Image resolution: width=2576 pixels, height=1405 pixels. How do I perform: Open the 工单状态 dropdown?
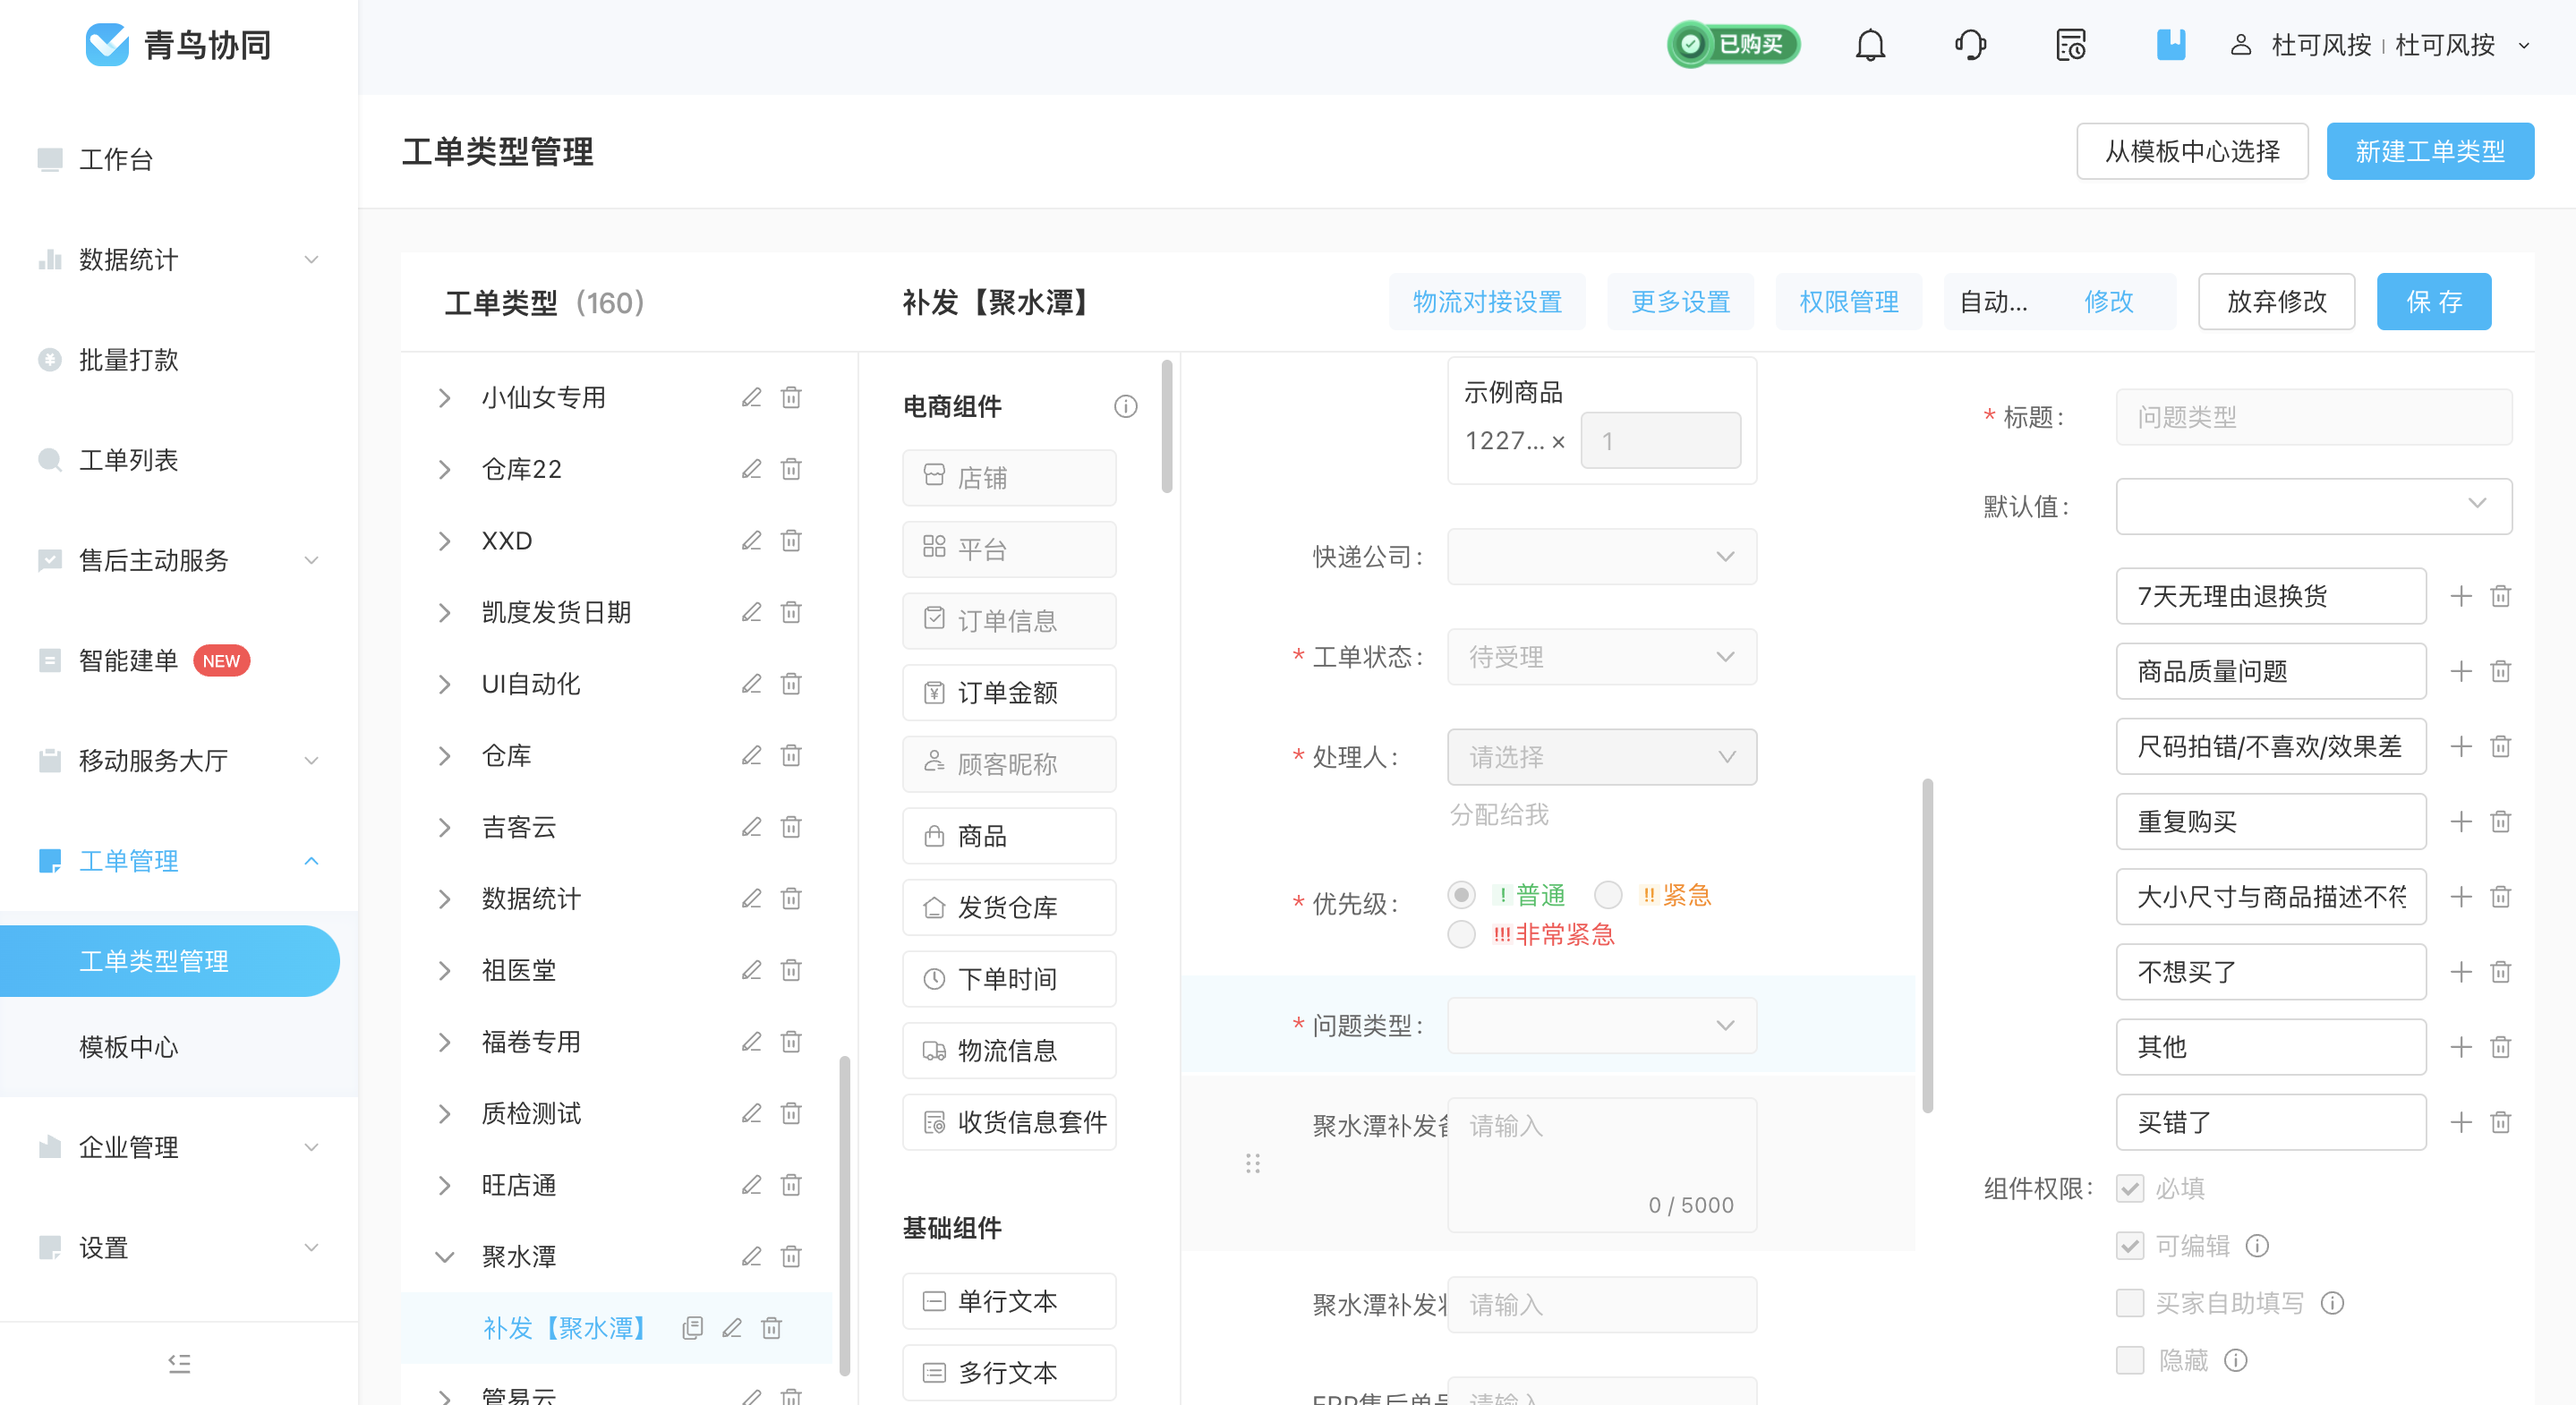tap(1602, 657)
